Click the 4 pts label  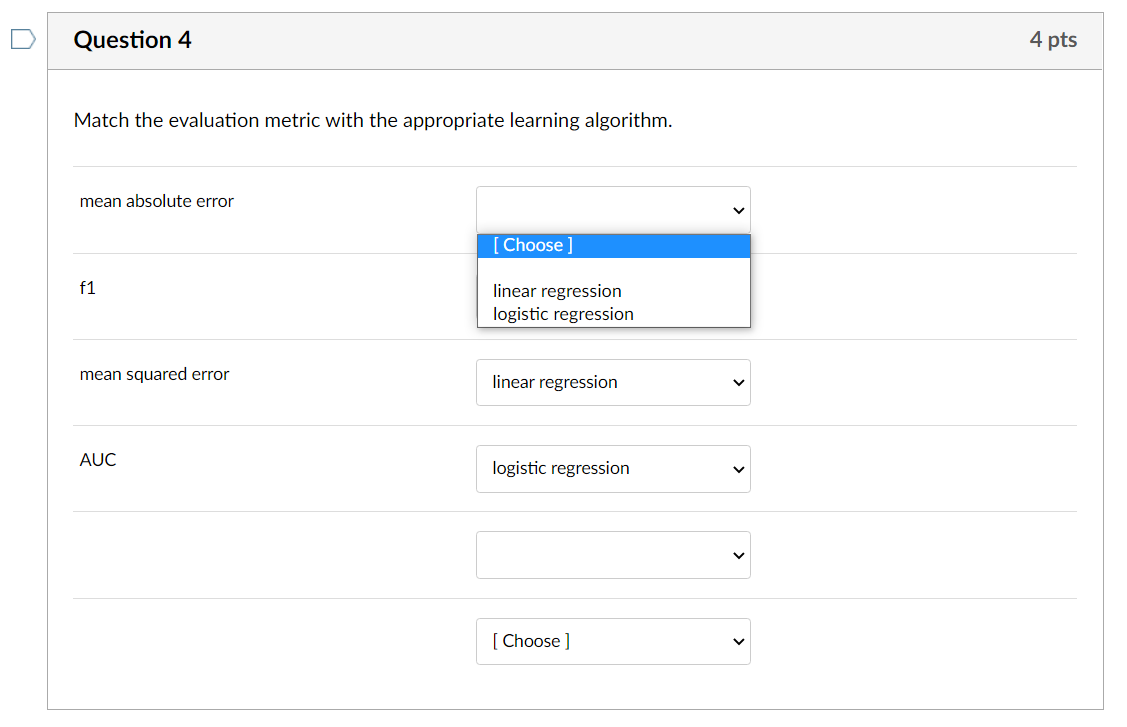click(x=1053, y=40)
